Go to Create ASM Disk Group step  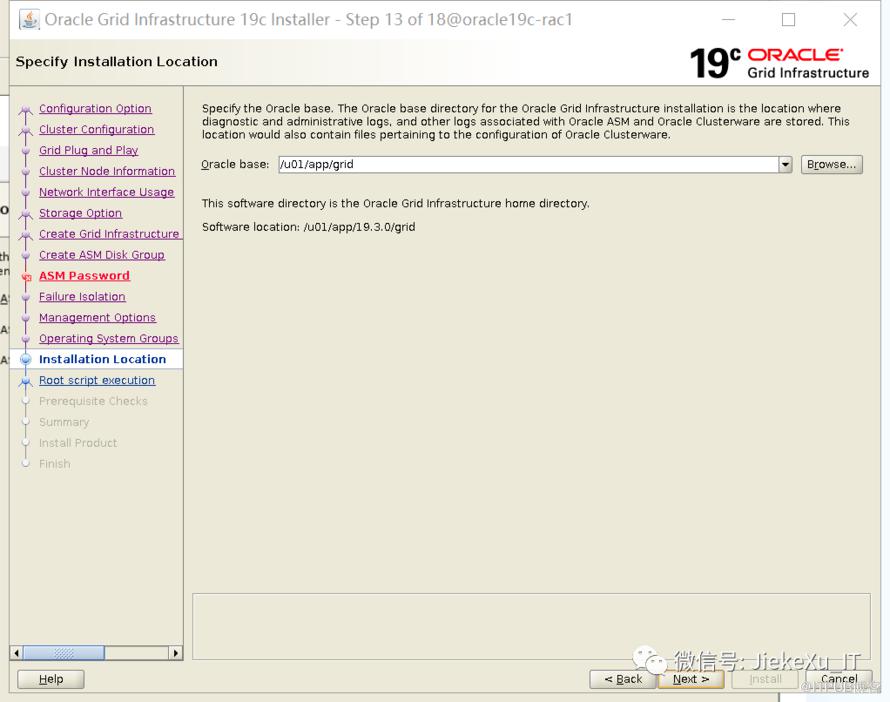[x=101, y=255]
